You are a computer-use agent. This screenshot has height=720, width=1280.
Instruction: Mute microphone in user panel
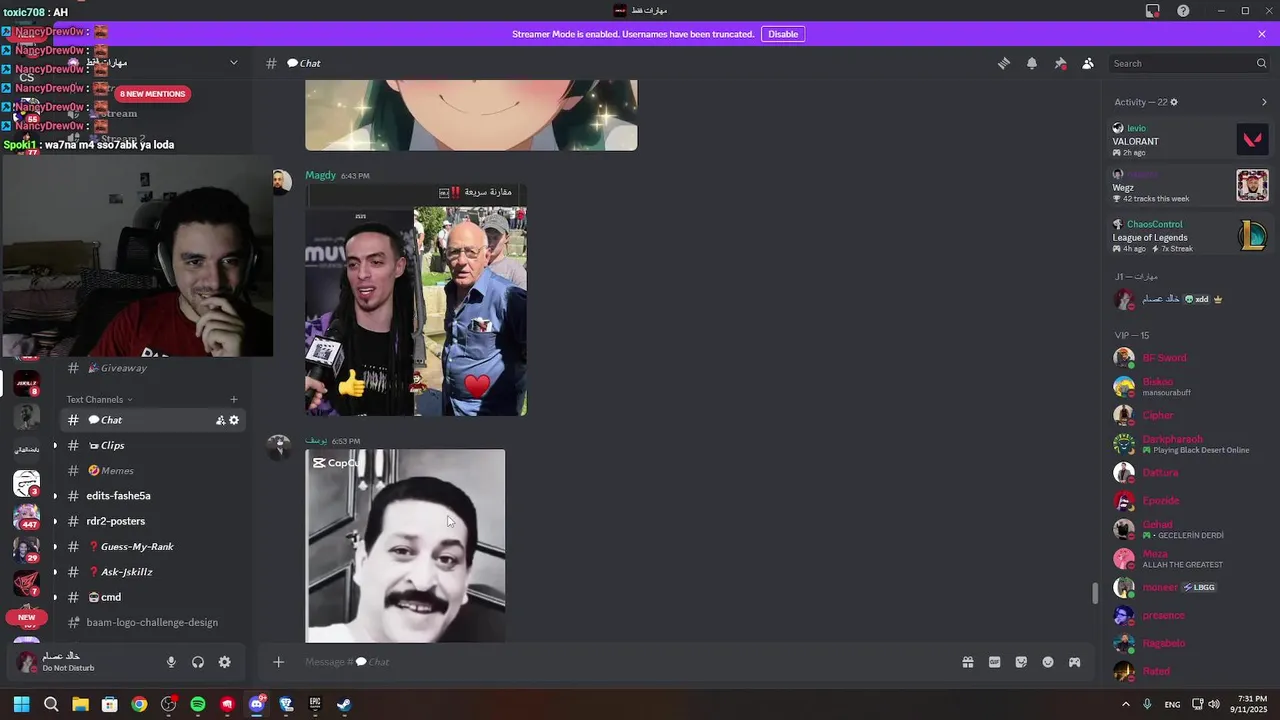(171, 662)
